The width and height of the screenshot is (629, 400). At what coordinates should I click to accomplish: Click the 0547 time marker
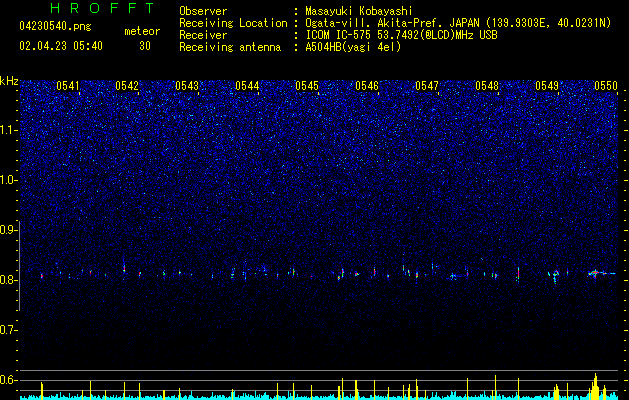(427, 86)
